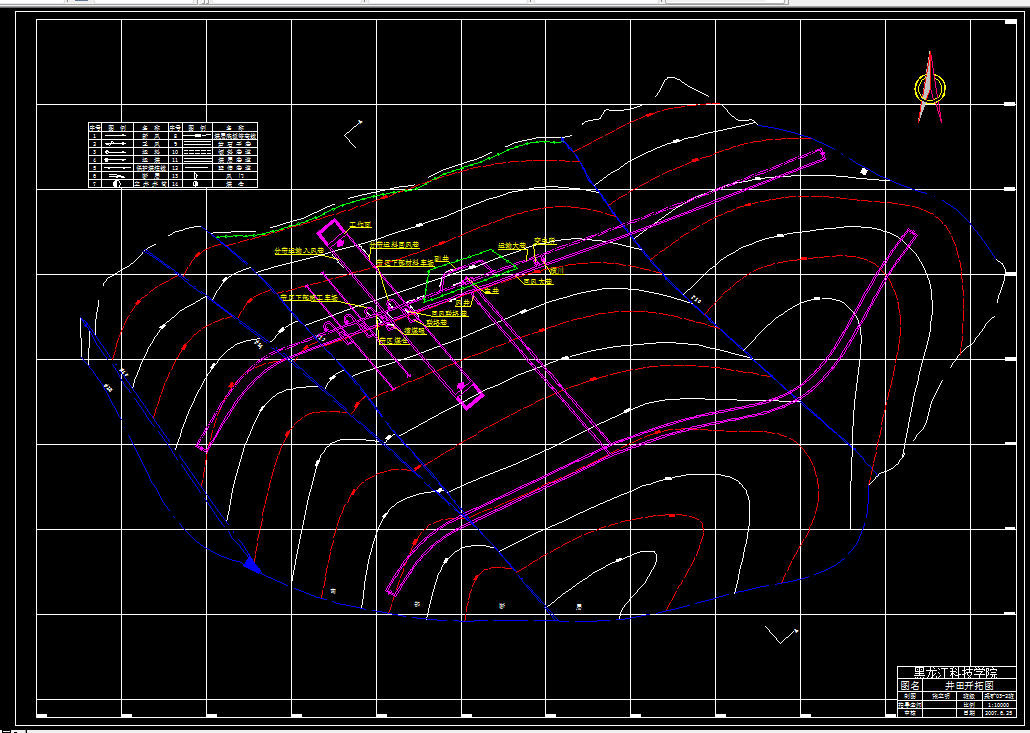Viewport: 1030px width, 733px height.
Task: Select the 回风大巷 label
Action: 538,282
